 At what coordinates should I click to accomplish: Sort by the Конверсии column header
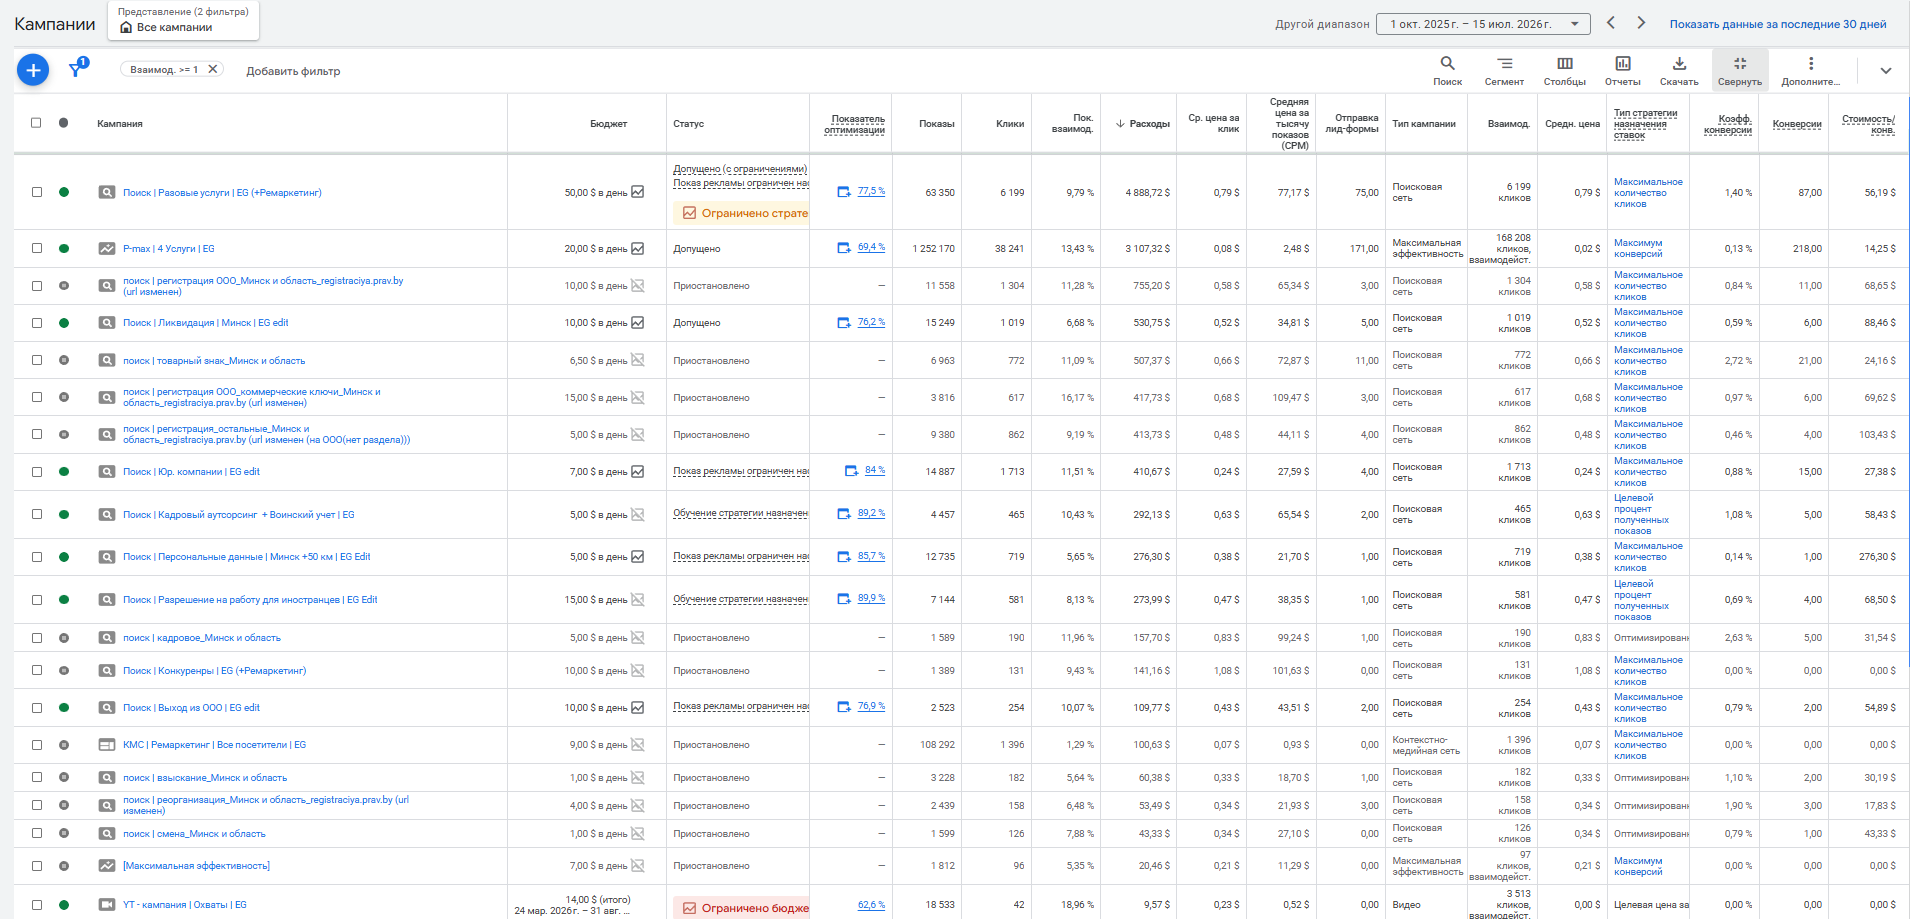[x=1797, y=124]
